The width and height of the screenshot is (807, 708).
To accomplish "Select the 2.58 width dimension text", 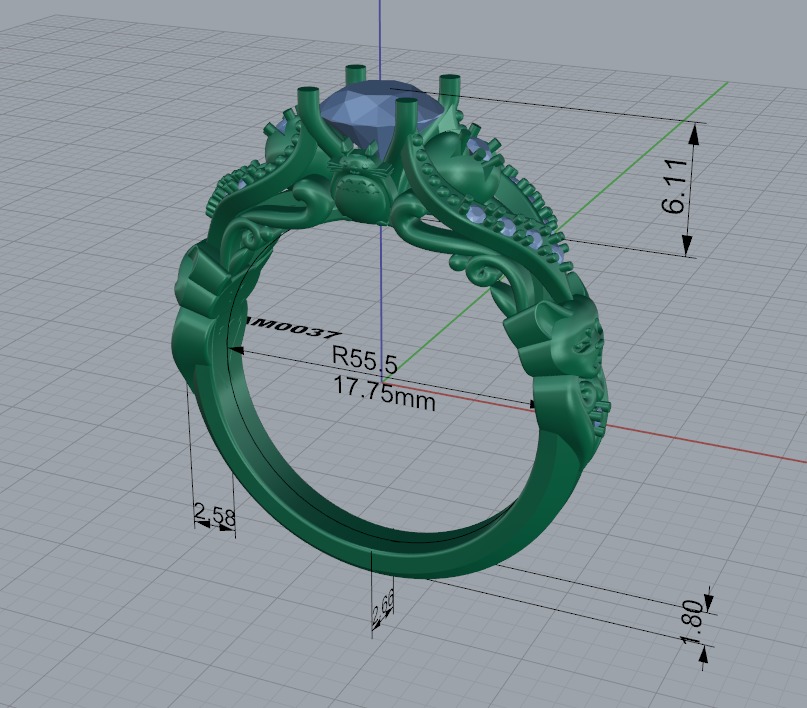I will pos(215,516).
